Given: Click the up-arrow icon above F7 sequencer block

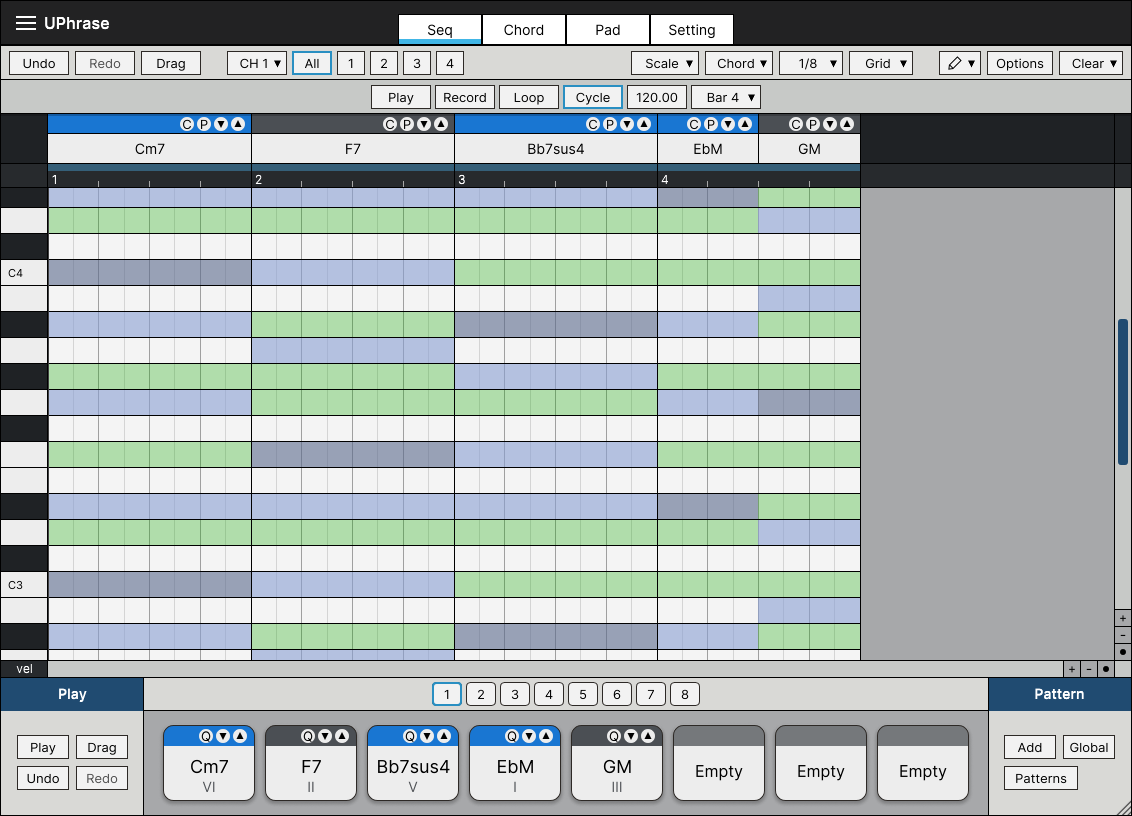Looking at the screenshot, I should click(x=440, y=124).
